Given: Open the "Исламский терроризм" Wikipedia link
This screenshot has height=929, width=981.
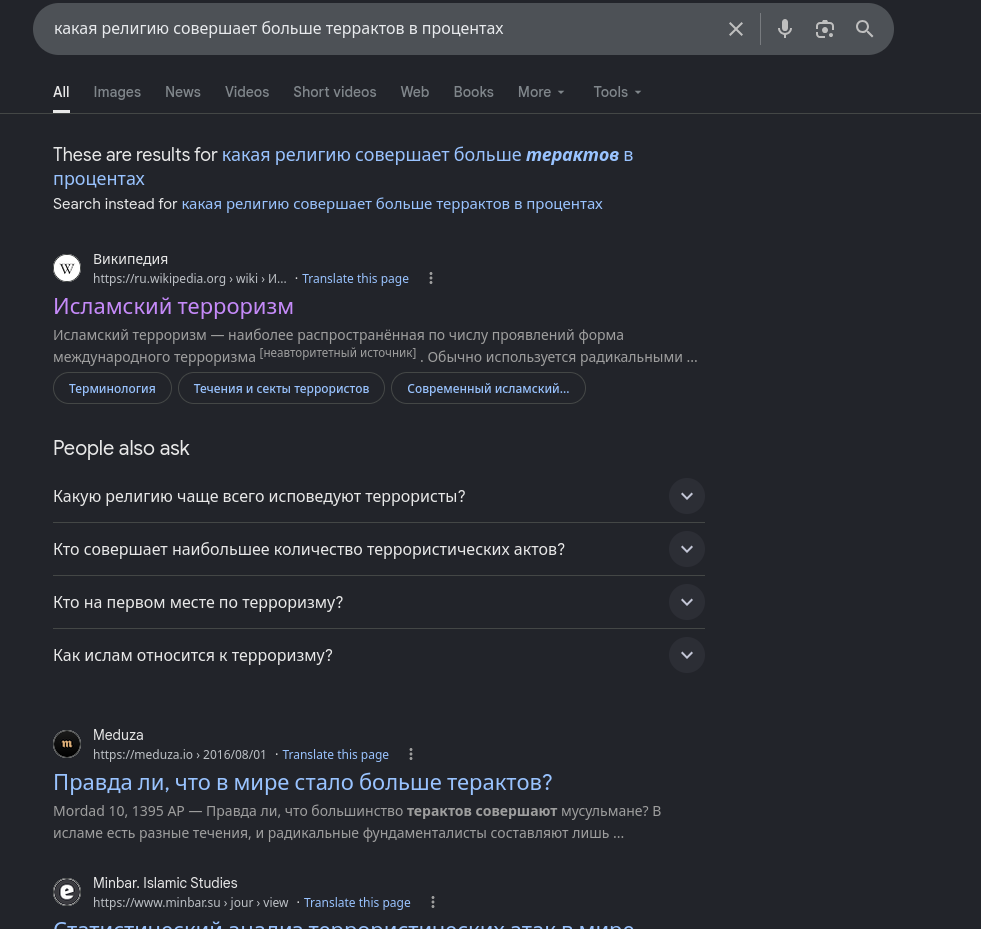Looking at the screenshot, I should pos(173,307).
